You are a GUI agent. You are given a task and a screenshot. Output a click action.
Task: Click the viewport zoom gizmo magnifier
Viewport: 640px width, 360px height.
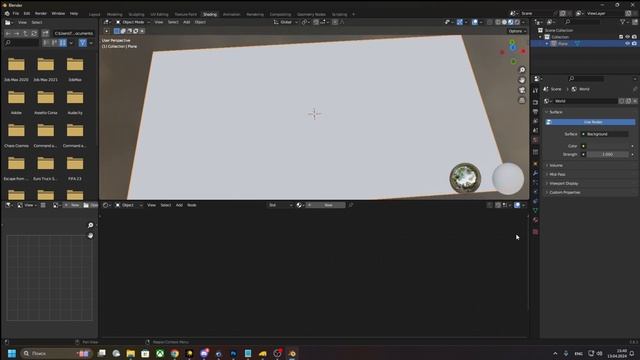coord(522,70)
